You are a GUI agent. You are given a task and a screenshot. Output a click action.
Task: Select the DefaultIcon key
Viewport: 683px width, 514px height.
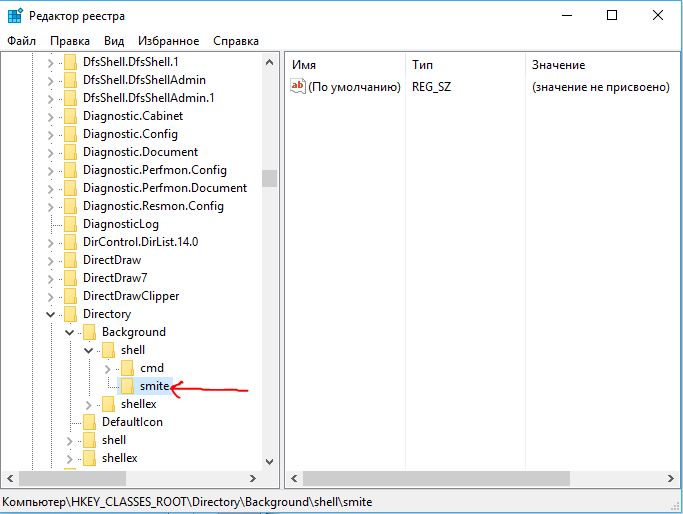pos(132,422)
